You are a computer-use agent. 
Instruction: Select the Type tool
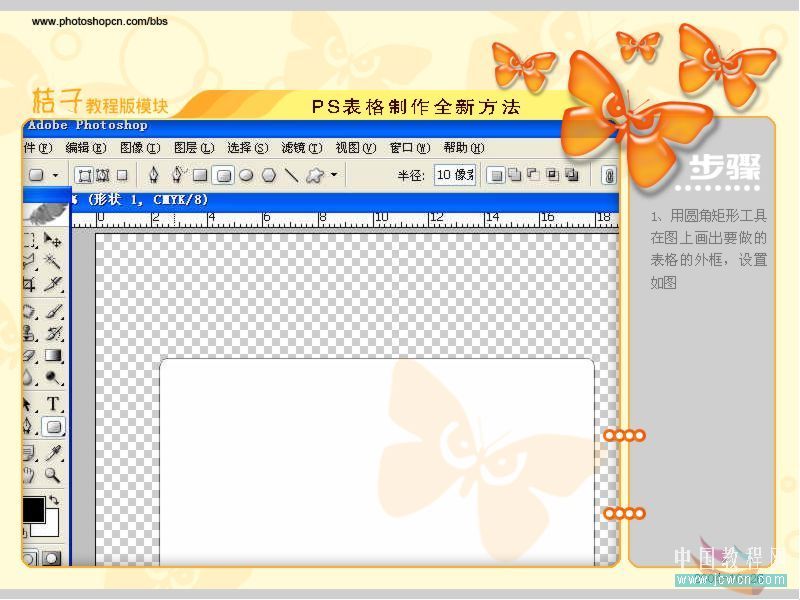click(53, 404)
